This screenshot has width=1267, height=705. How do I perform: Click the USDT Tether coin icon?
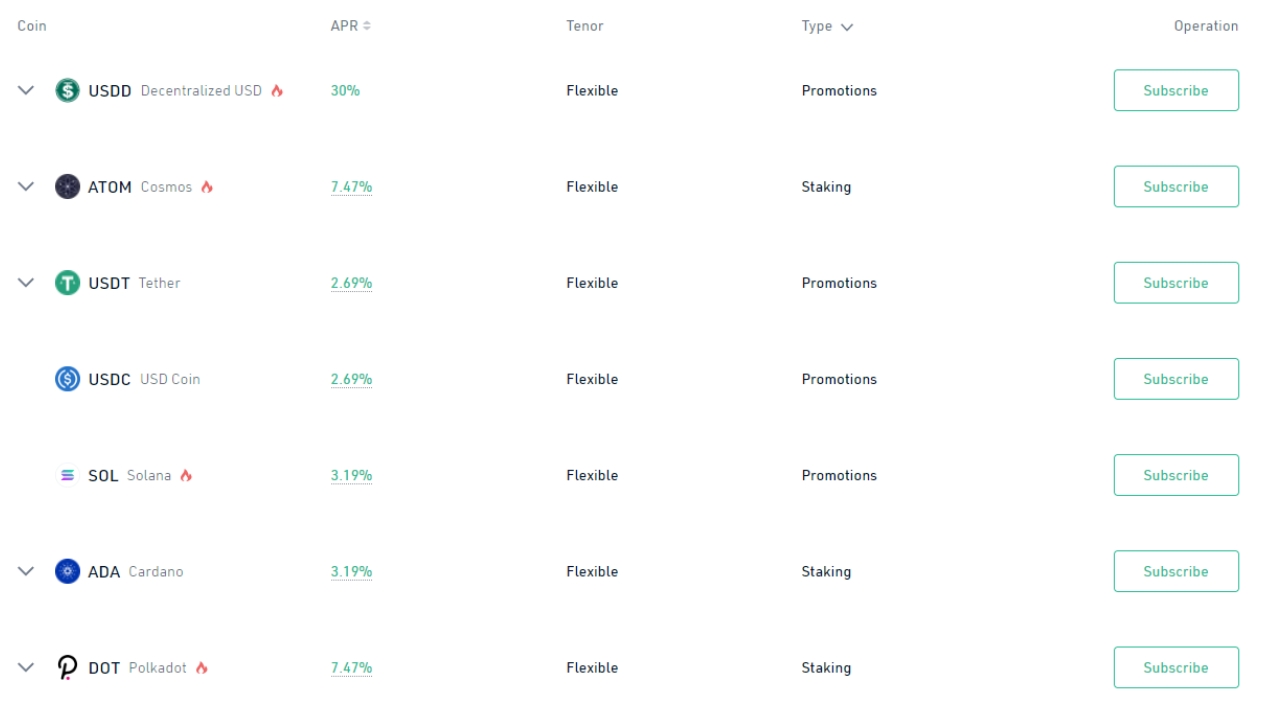tap(65, 282)
